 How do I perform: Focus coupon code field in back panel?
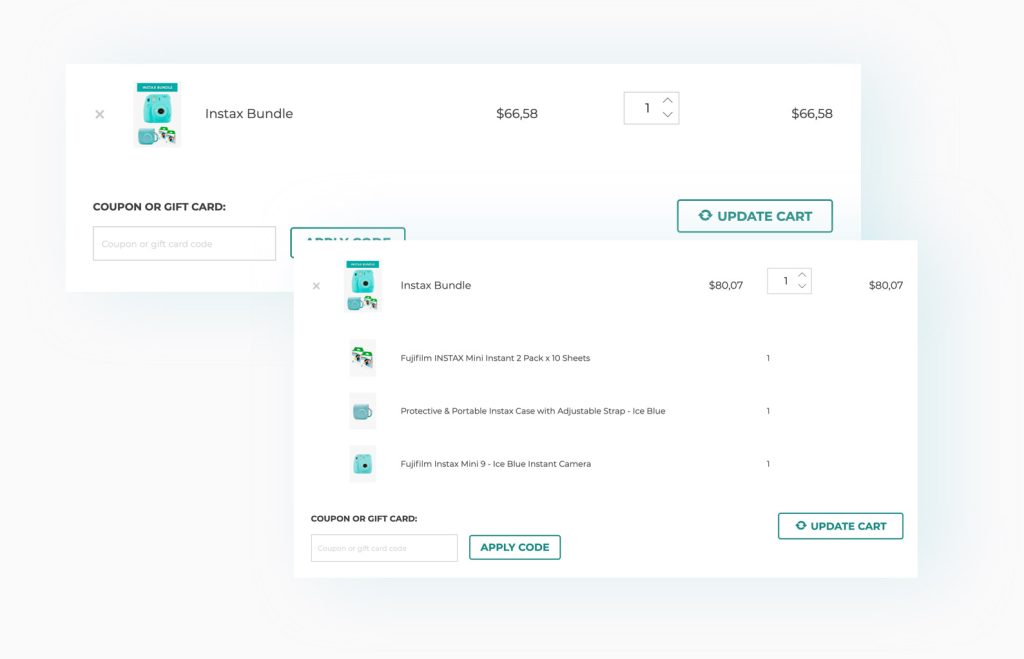coord(184,244)
